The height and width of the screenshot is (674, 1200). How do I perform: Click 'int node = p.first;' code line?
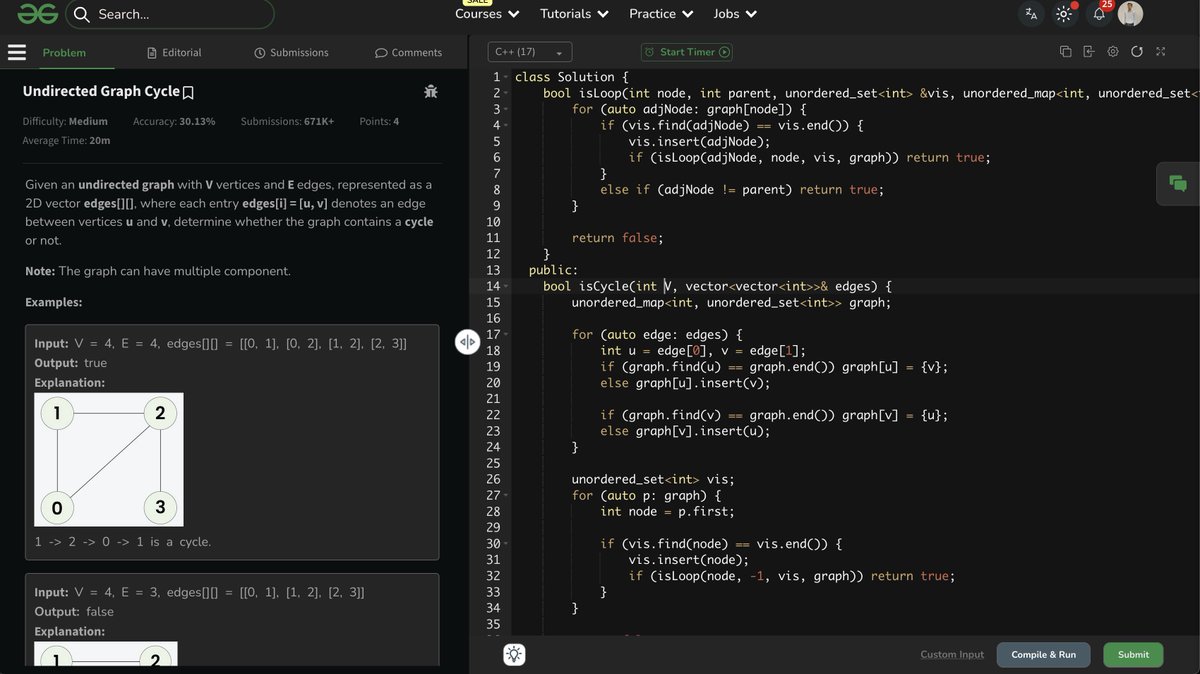[667, 511]
